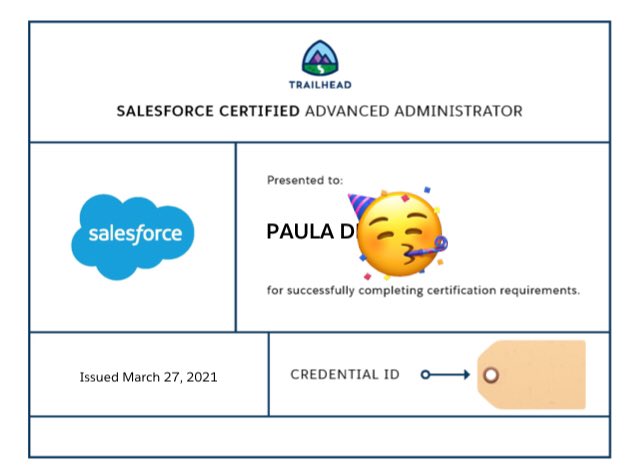The image size is (640, 471).
Task: Click the 'Presented to:' label
Action: (305, 180)
